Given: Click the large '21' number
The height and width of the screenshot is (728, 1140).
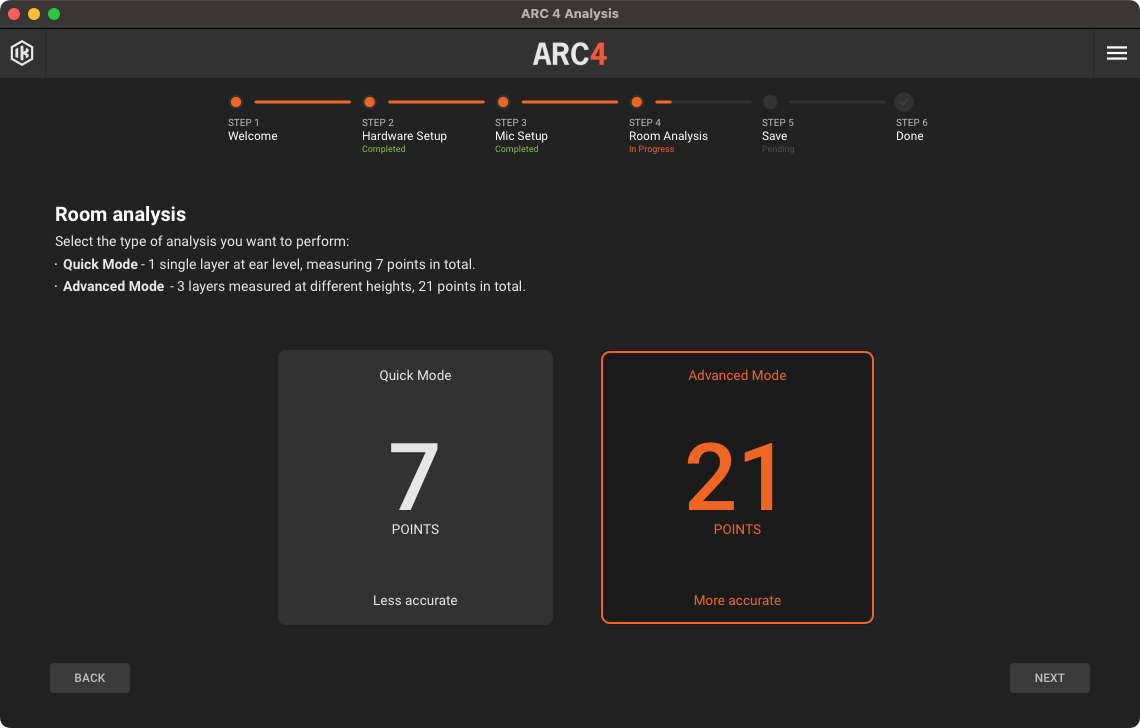Looking at the screenshot, I should pyautogui.click(x=732, y=477).
